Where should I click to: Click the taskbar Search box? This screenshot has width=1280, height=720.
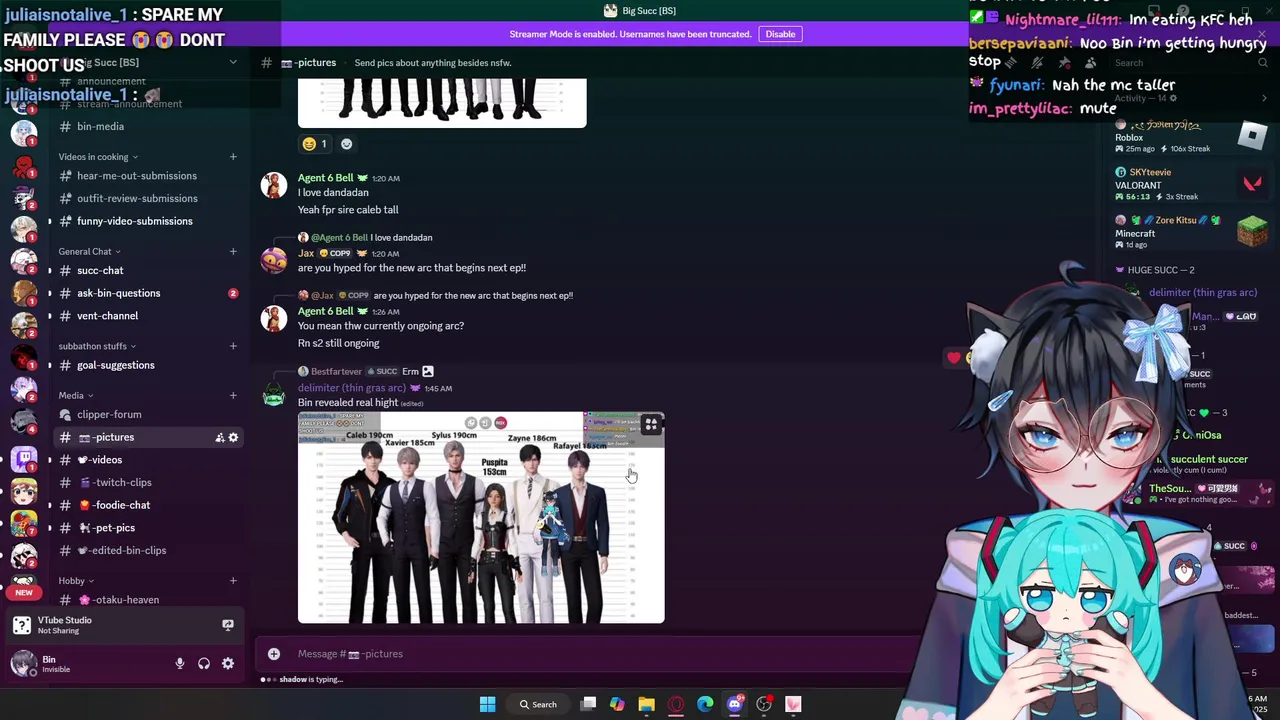(537, 704)
